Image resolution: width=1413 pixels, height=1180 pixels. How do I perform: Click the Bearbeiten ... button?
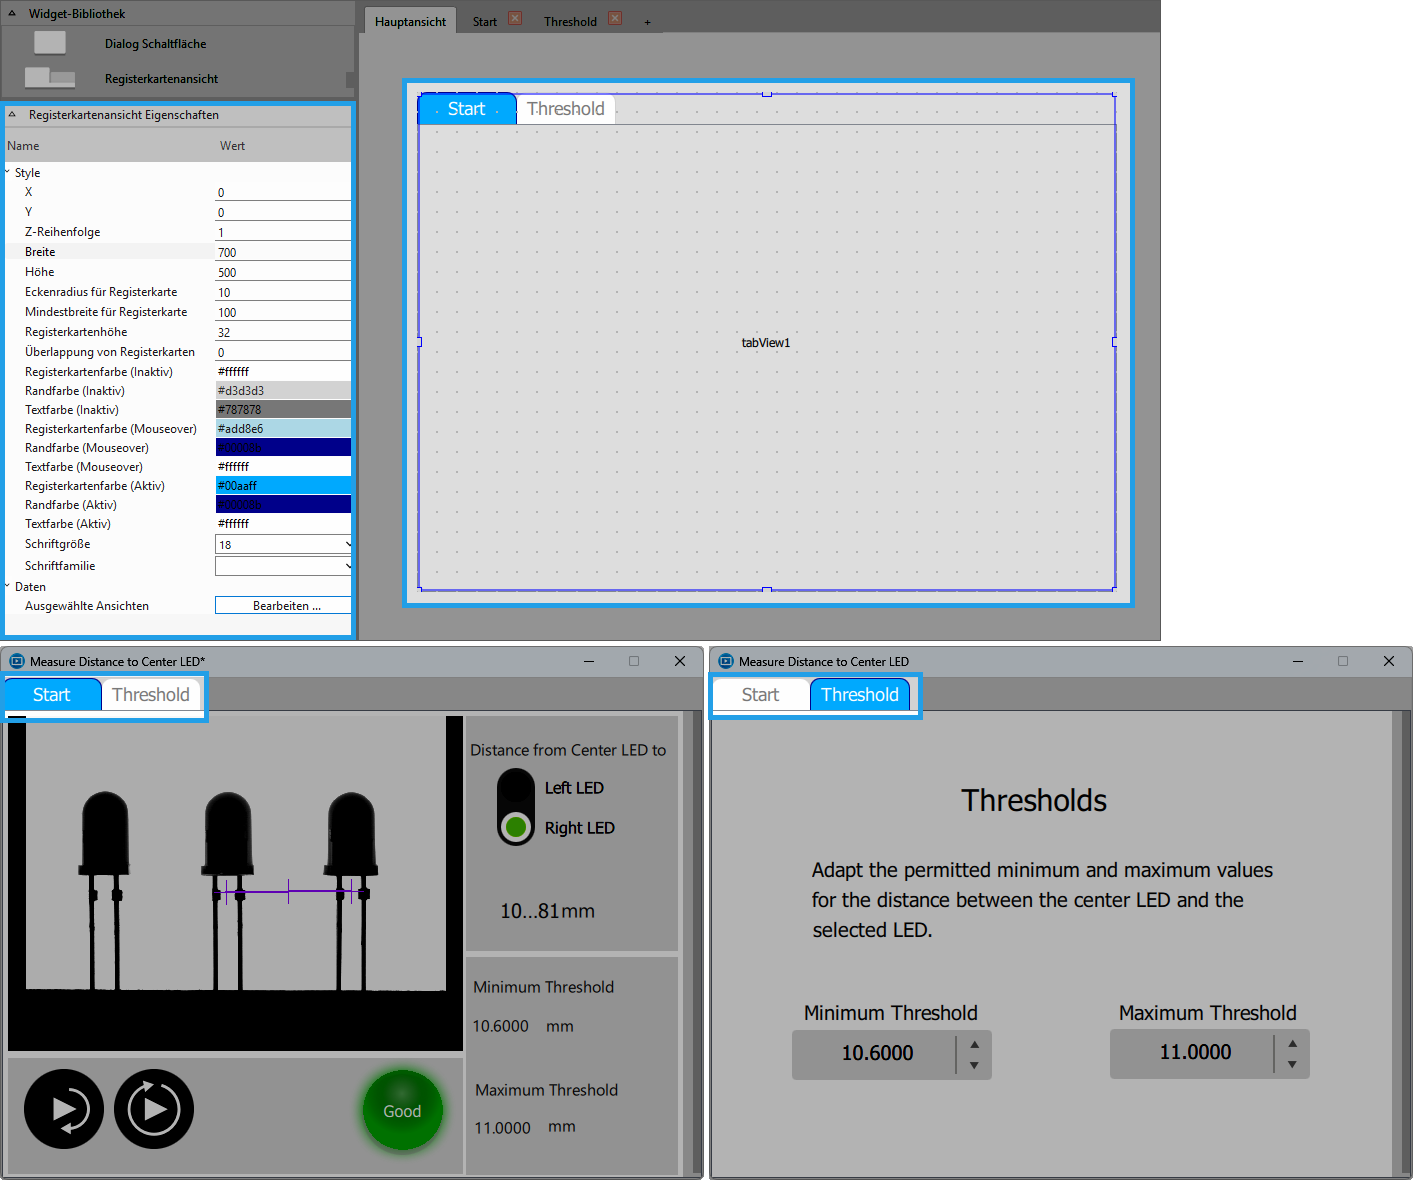pyautogui.click(x=283, y=606)
